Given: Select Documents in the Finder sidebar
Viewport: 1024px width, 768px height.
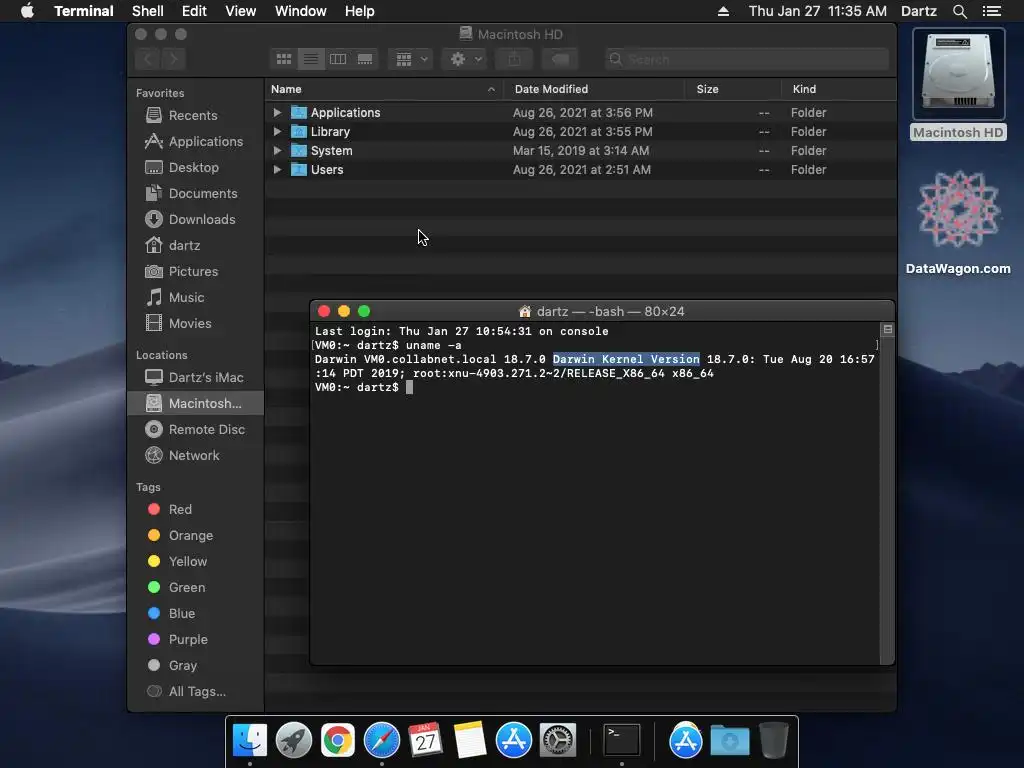Looking at the screenshot, I should click(x=196, y=194).
